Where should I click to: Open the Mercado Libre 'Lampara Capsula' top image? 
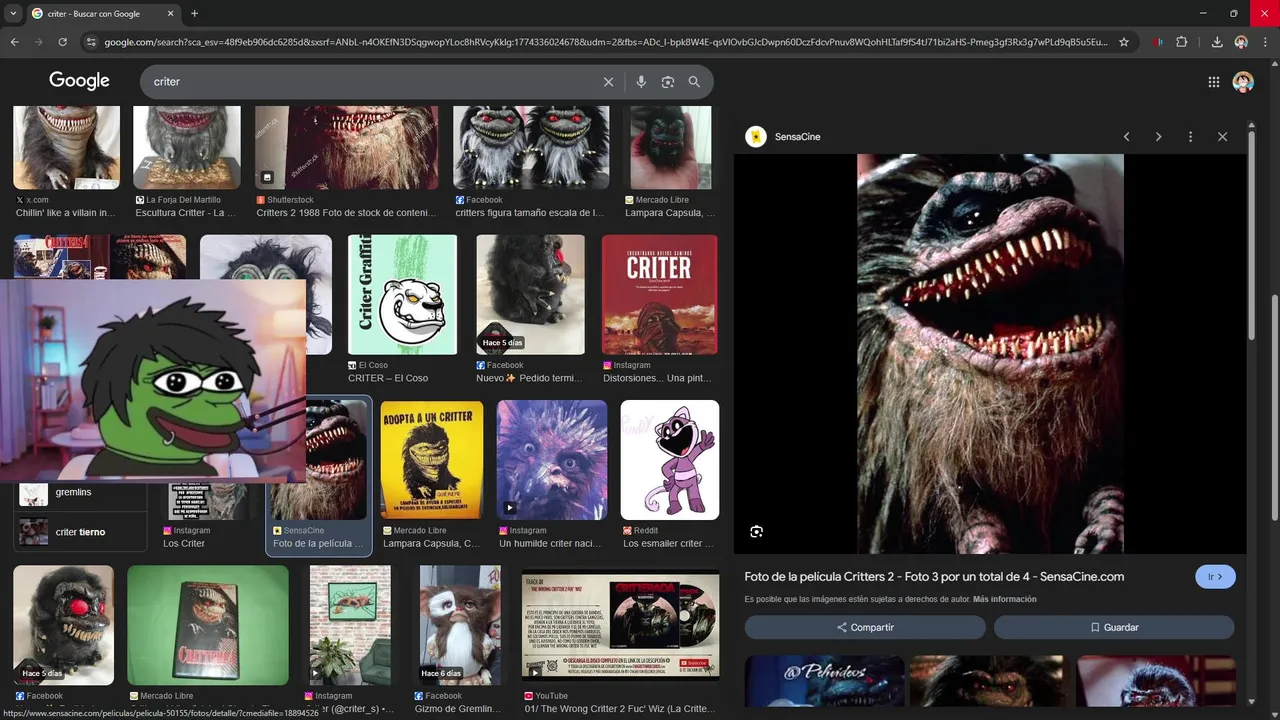point(670,147)
